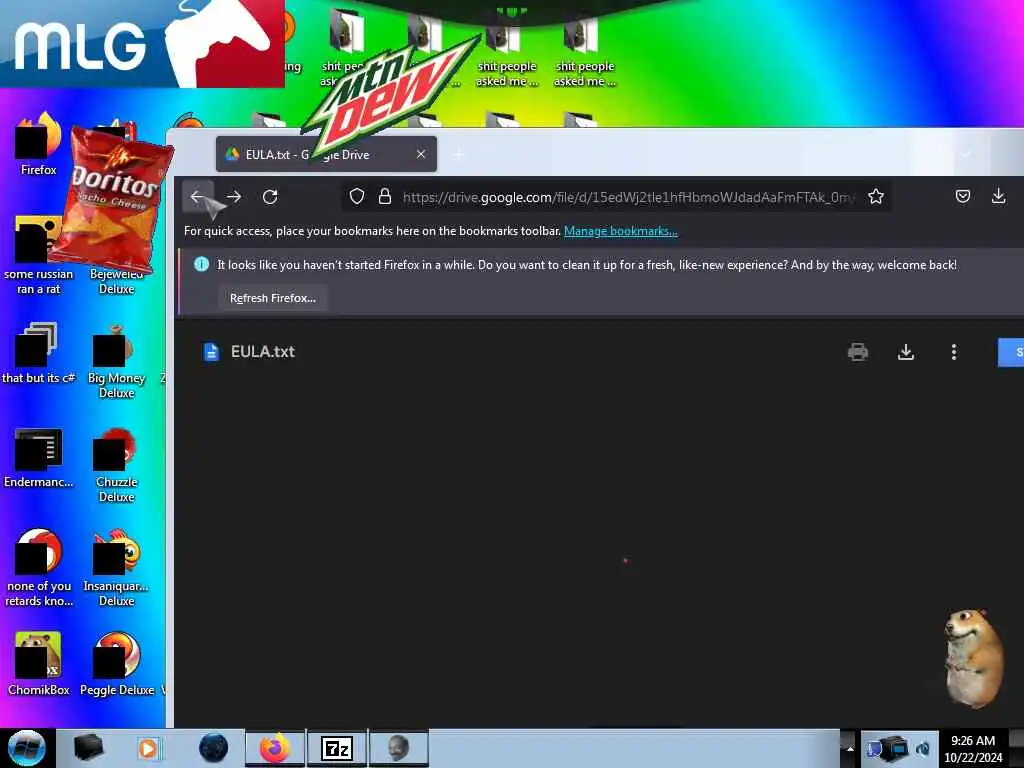Open the black box taskbar icon
1024x768 pixels.
(x=88, y=748)
